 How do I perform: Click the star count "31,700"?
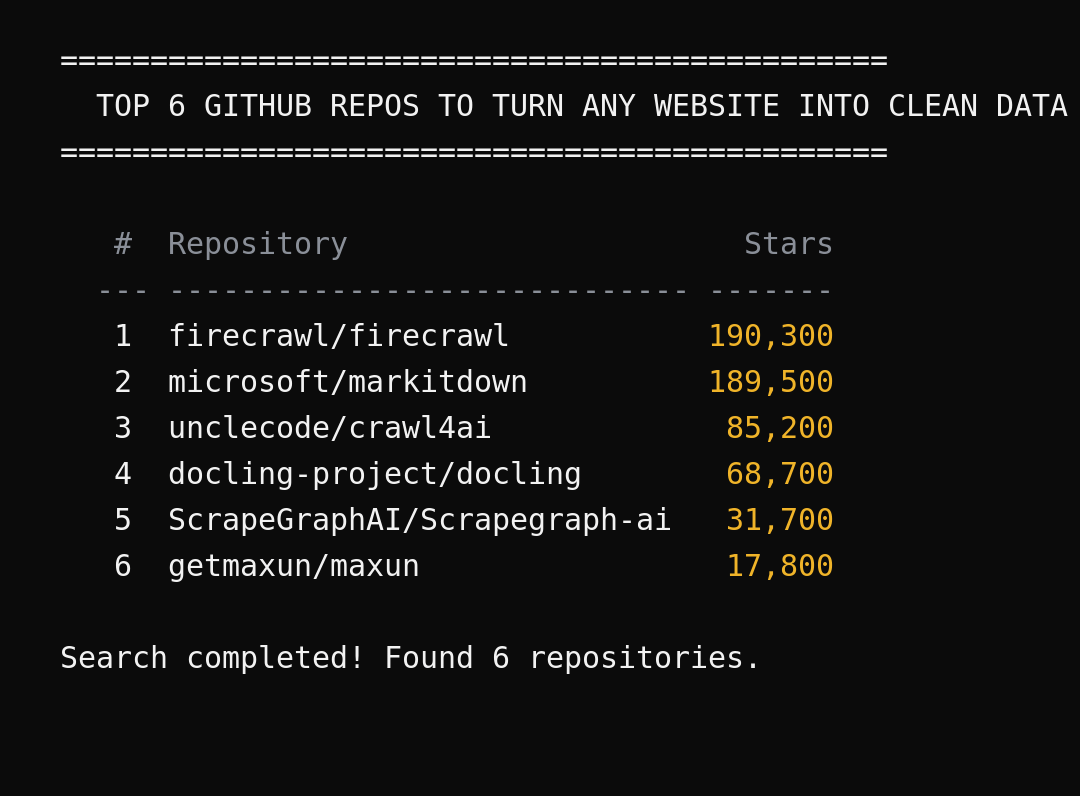pyautogui.click(x=780, y=520)
